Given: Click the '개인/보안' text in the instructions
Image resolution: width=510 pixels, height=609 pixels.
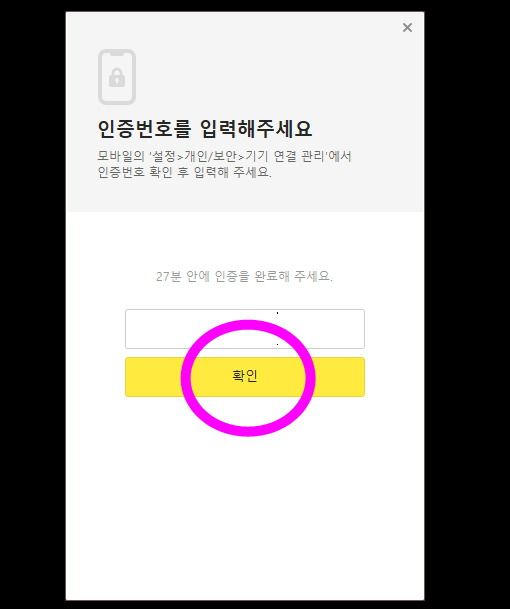Looking at the screenshot, I should point(210,156).
